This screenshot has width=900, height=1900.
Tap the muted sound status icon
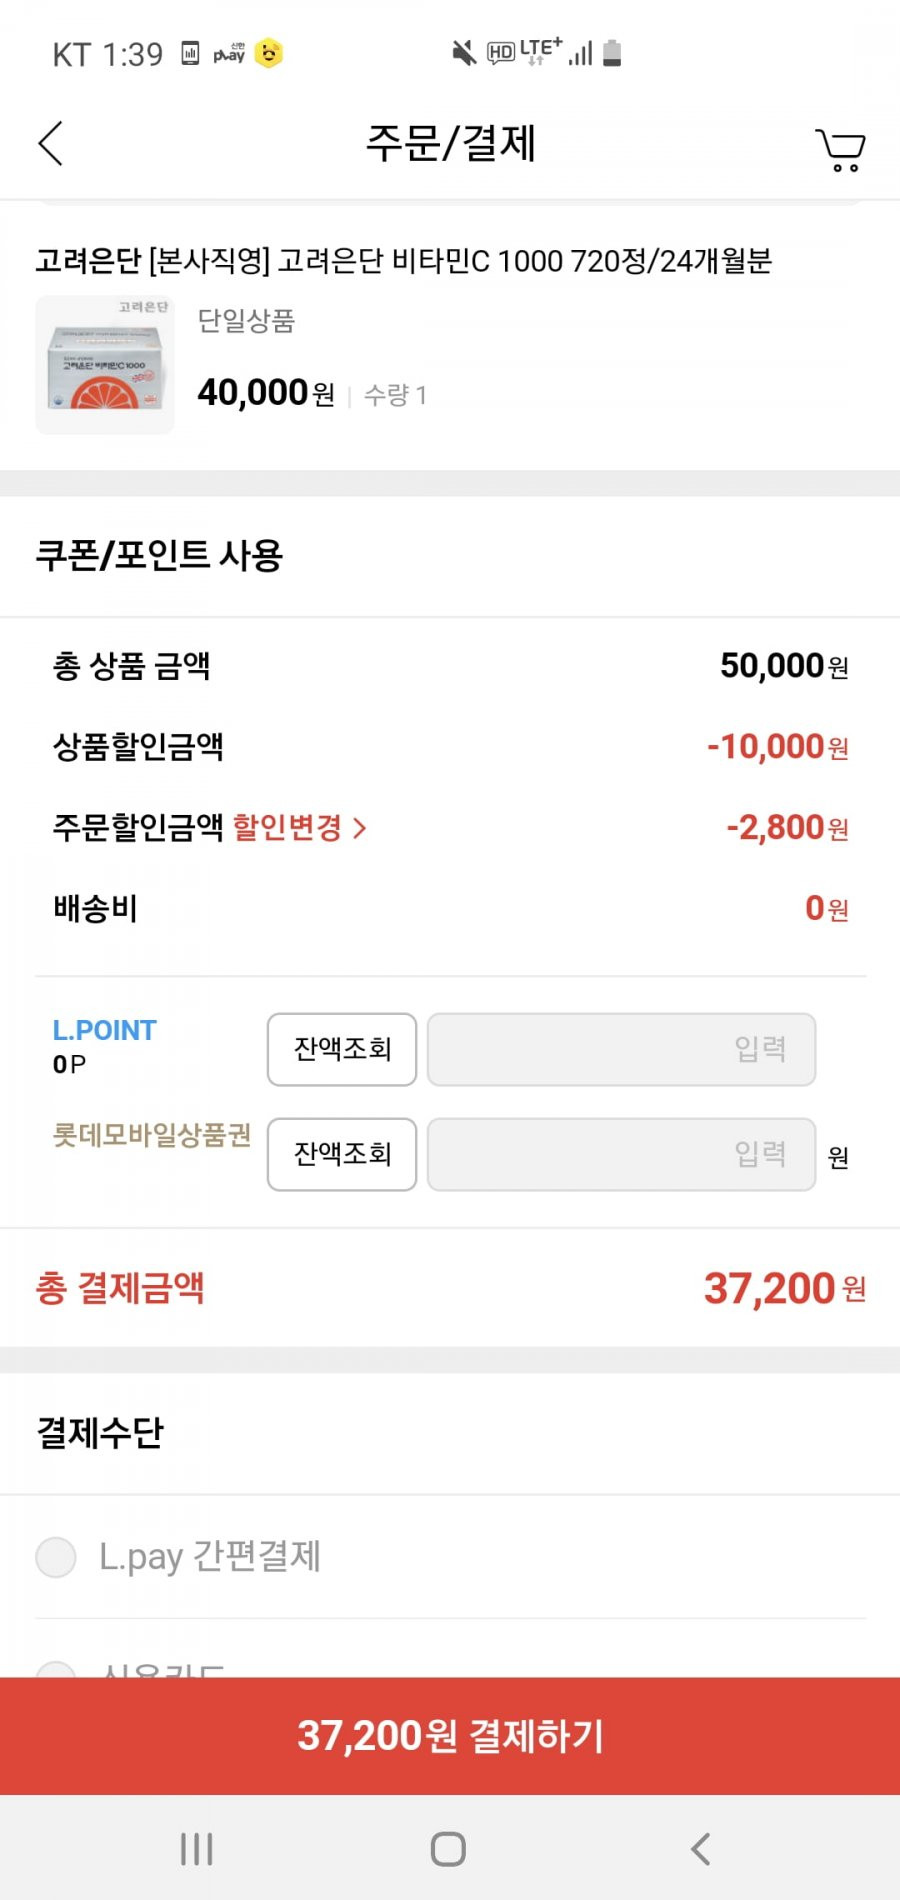[463, 53]
